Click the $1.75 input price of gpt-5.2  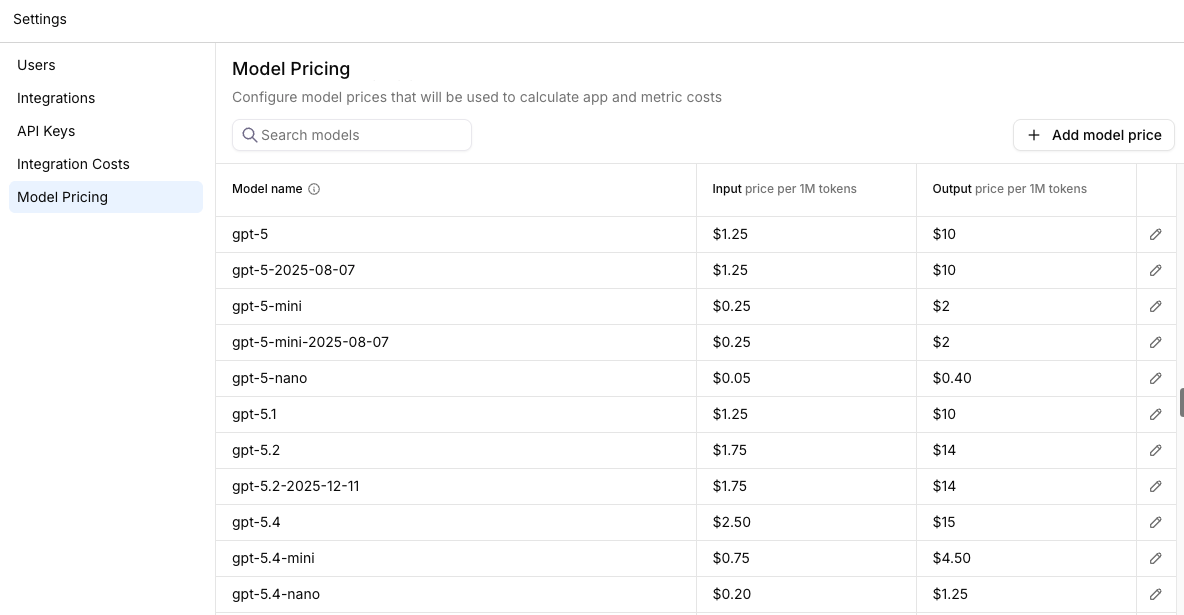pyautogui.click(x=729, y=450)
